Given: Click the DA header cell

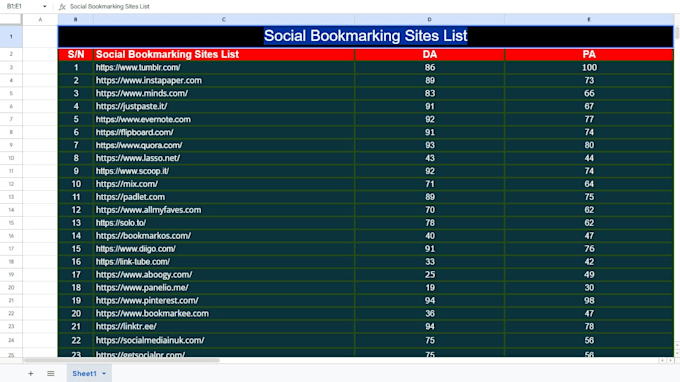Looking at the screenshot, I should (x=429, y=54).
